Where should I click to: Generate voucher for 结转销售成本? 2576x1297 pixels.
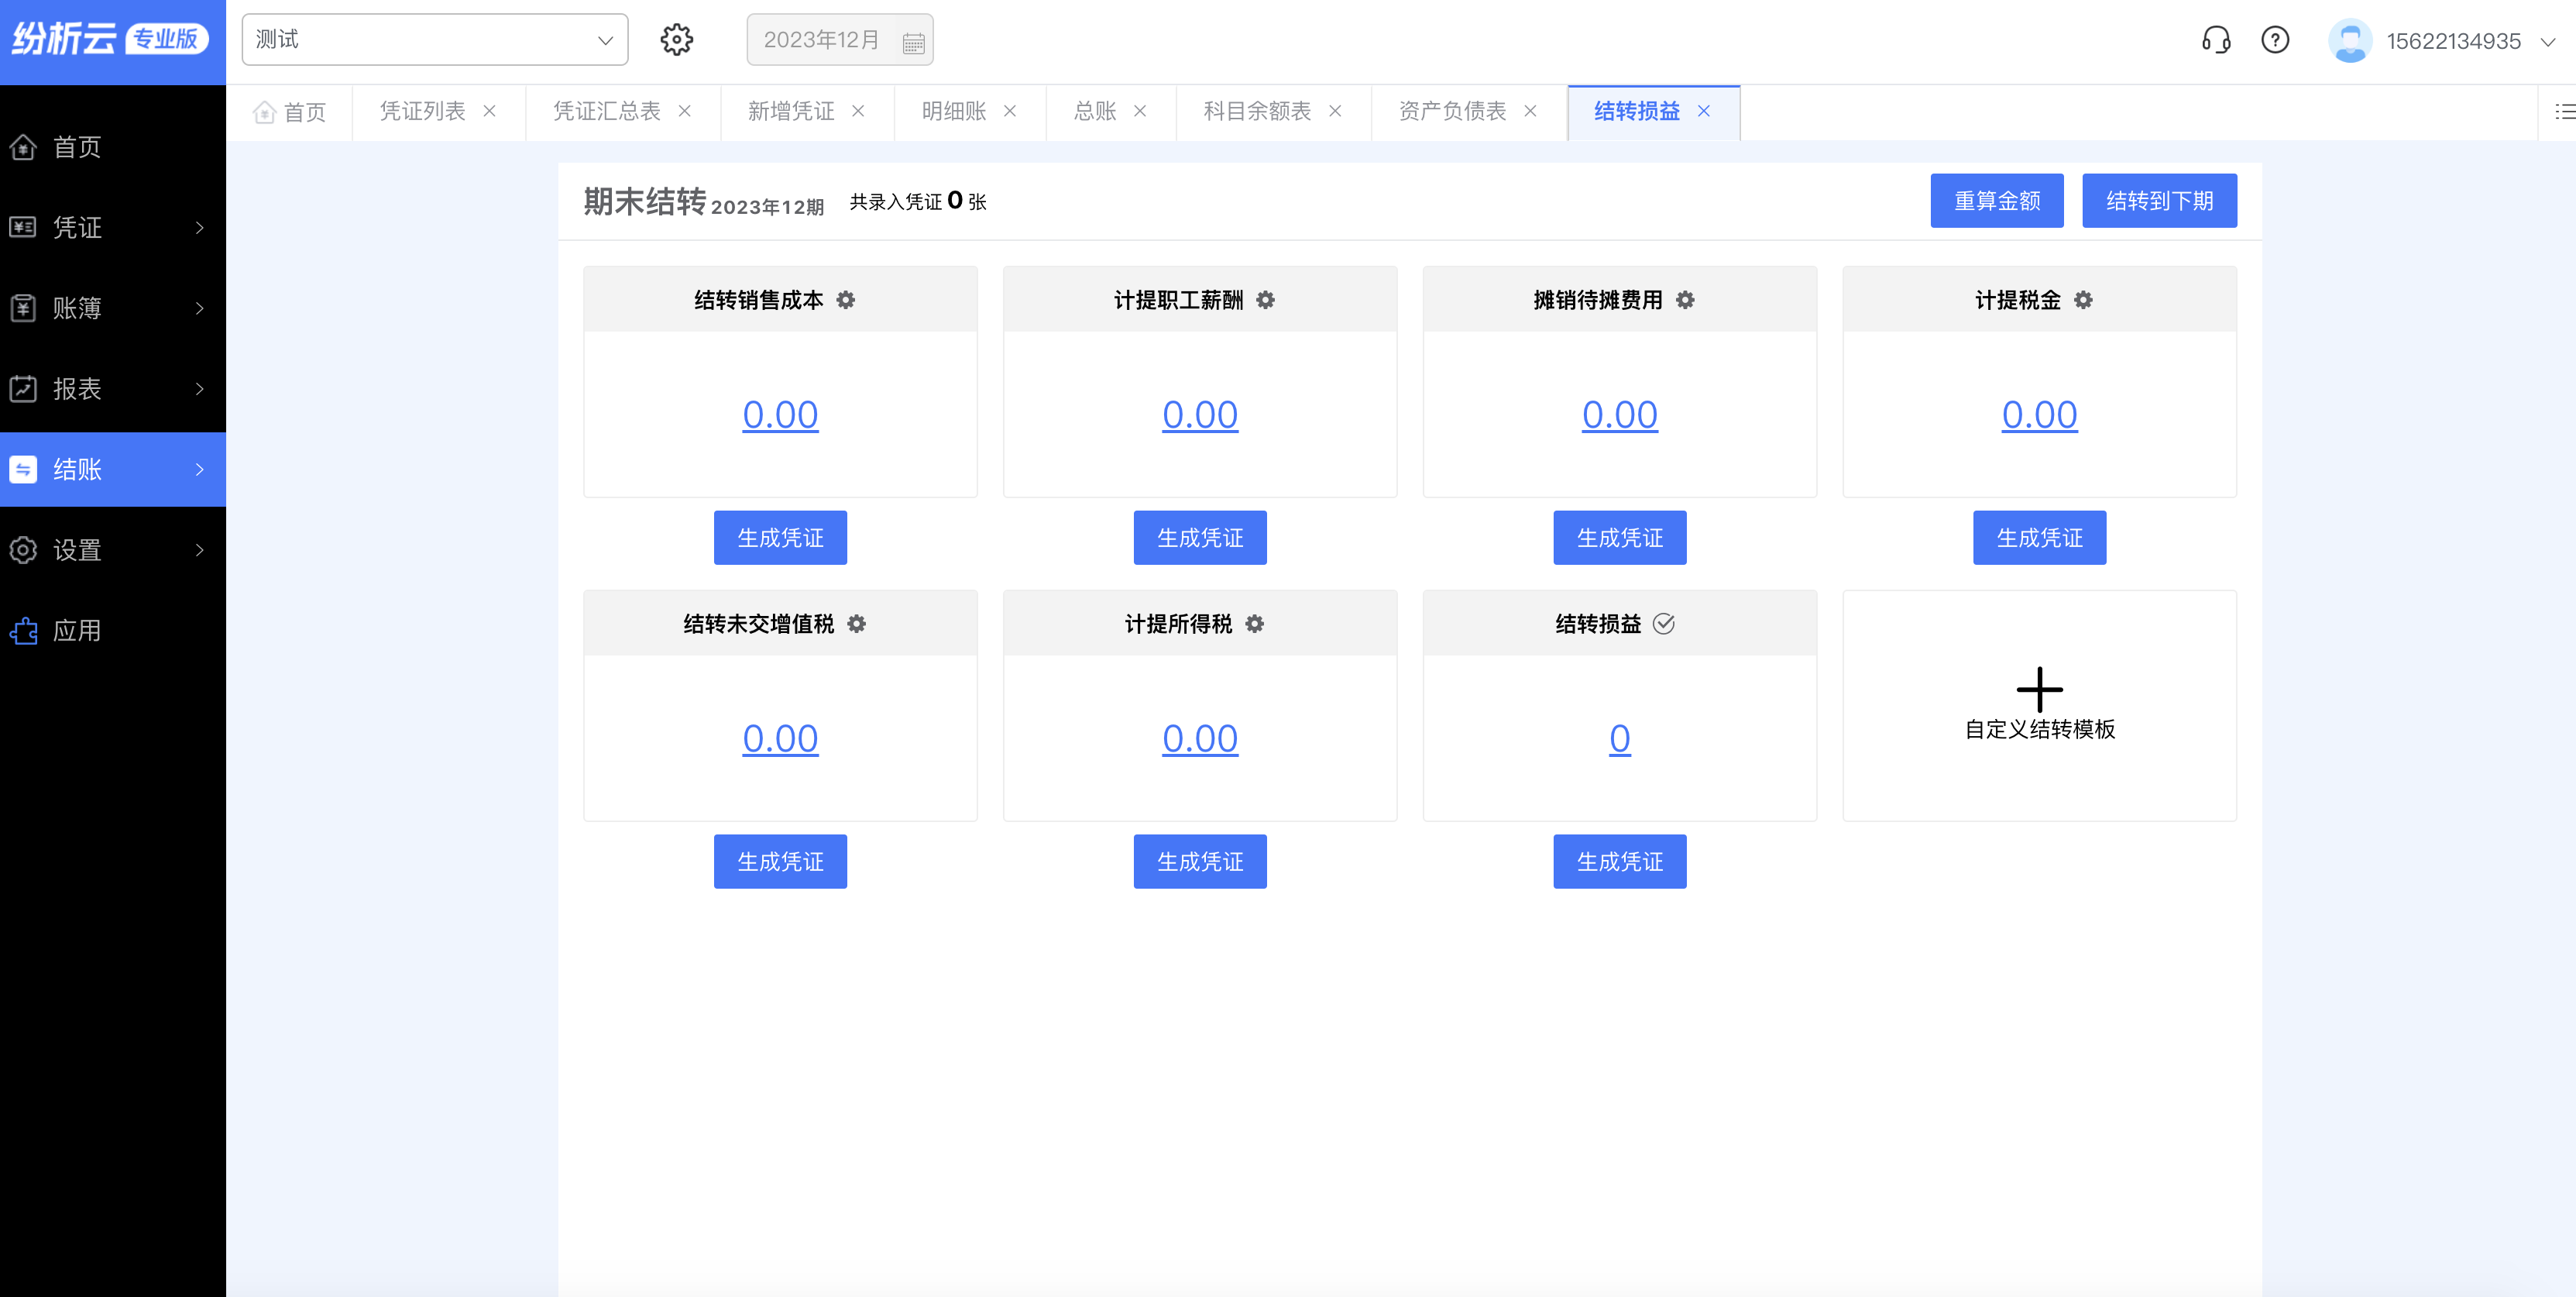click(780, 538)
